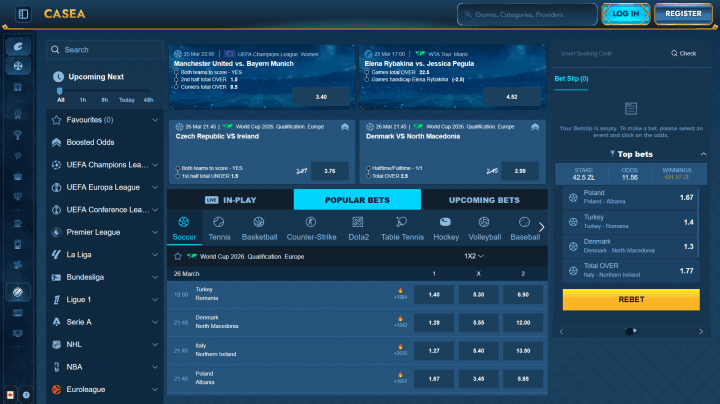
Task: Expand Bundesliga list
Action: (x=155, y=277)
